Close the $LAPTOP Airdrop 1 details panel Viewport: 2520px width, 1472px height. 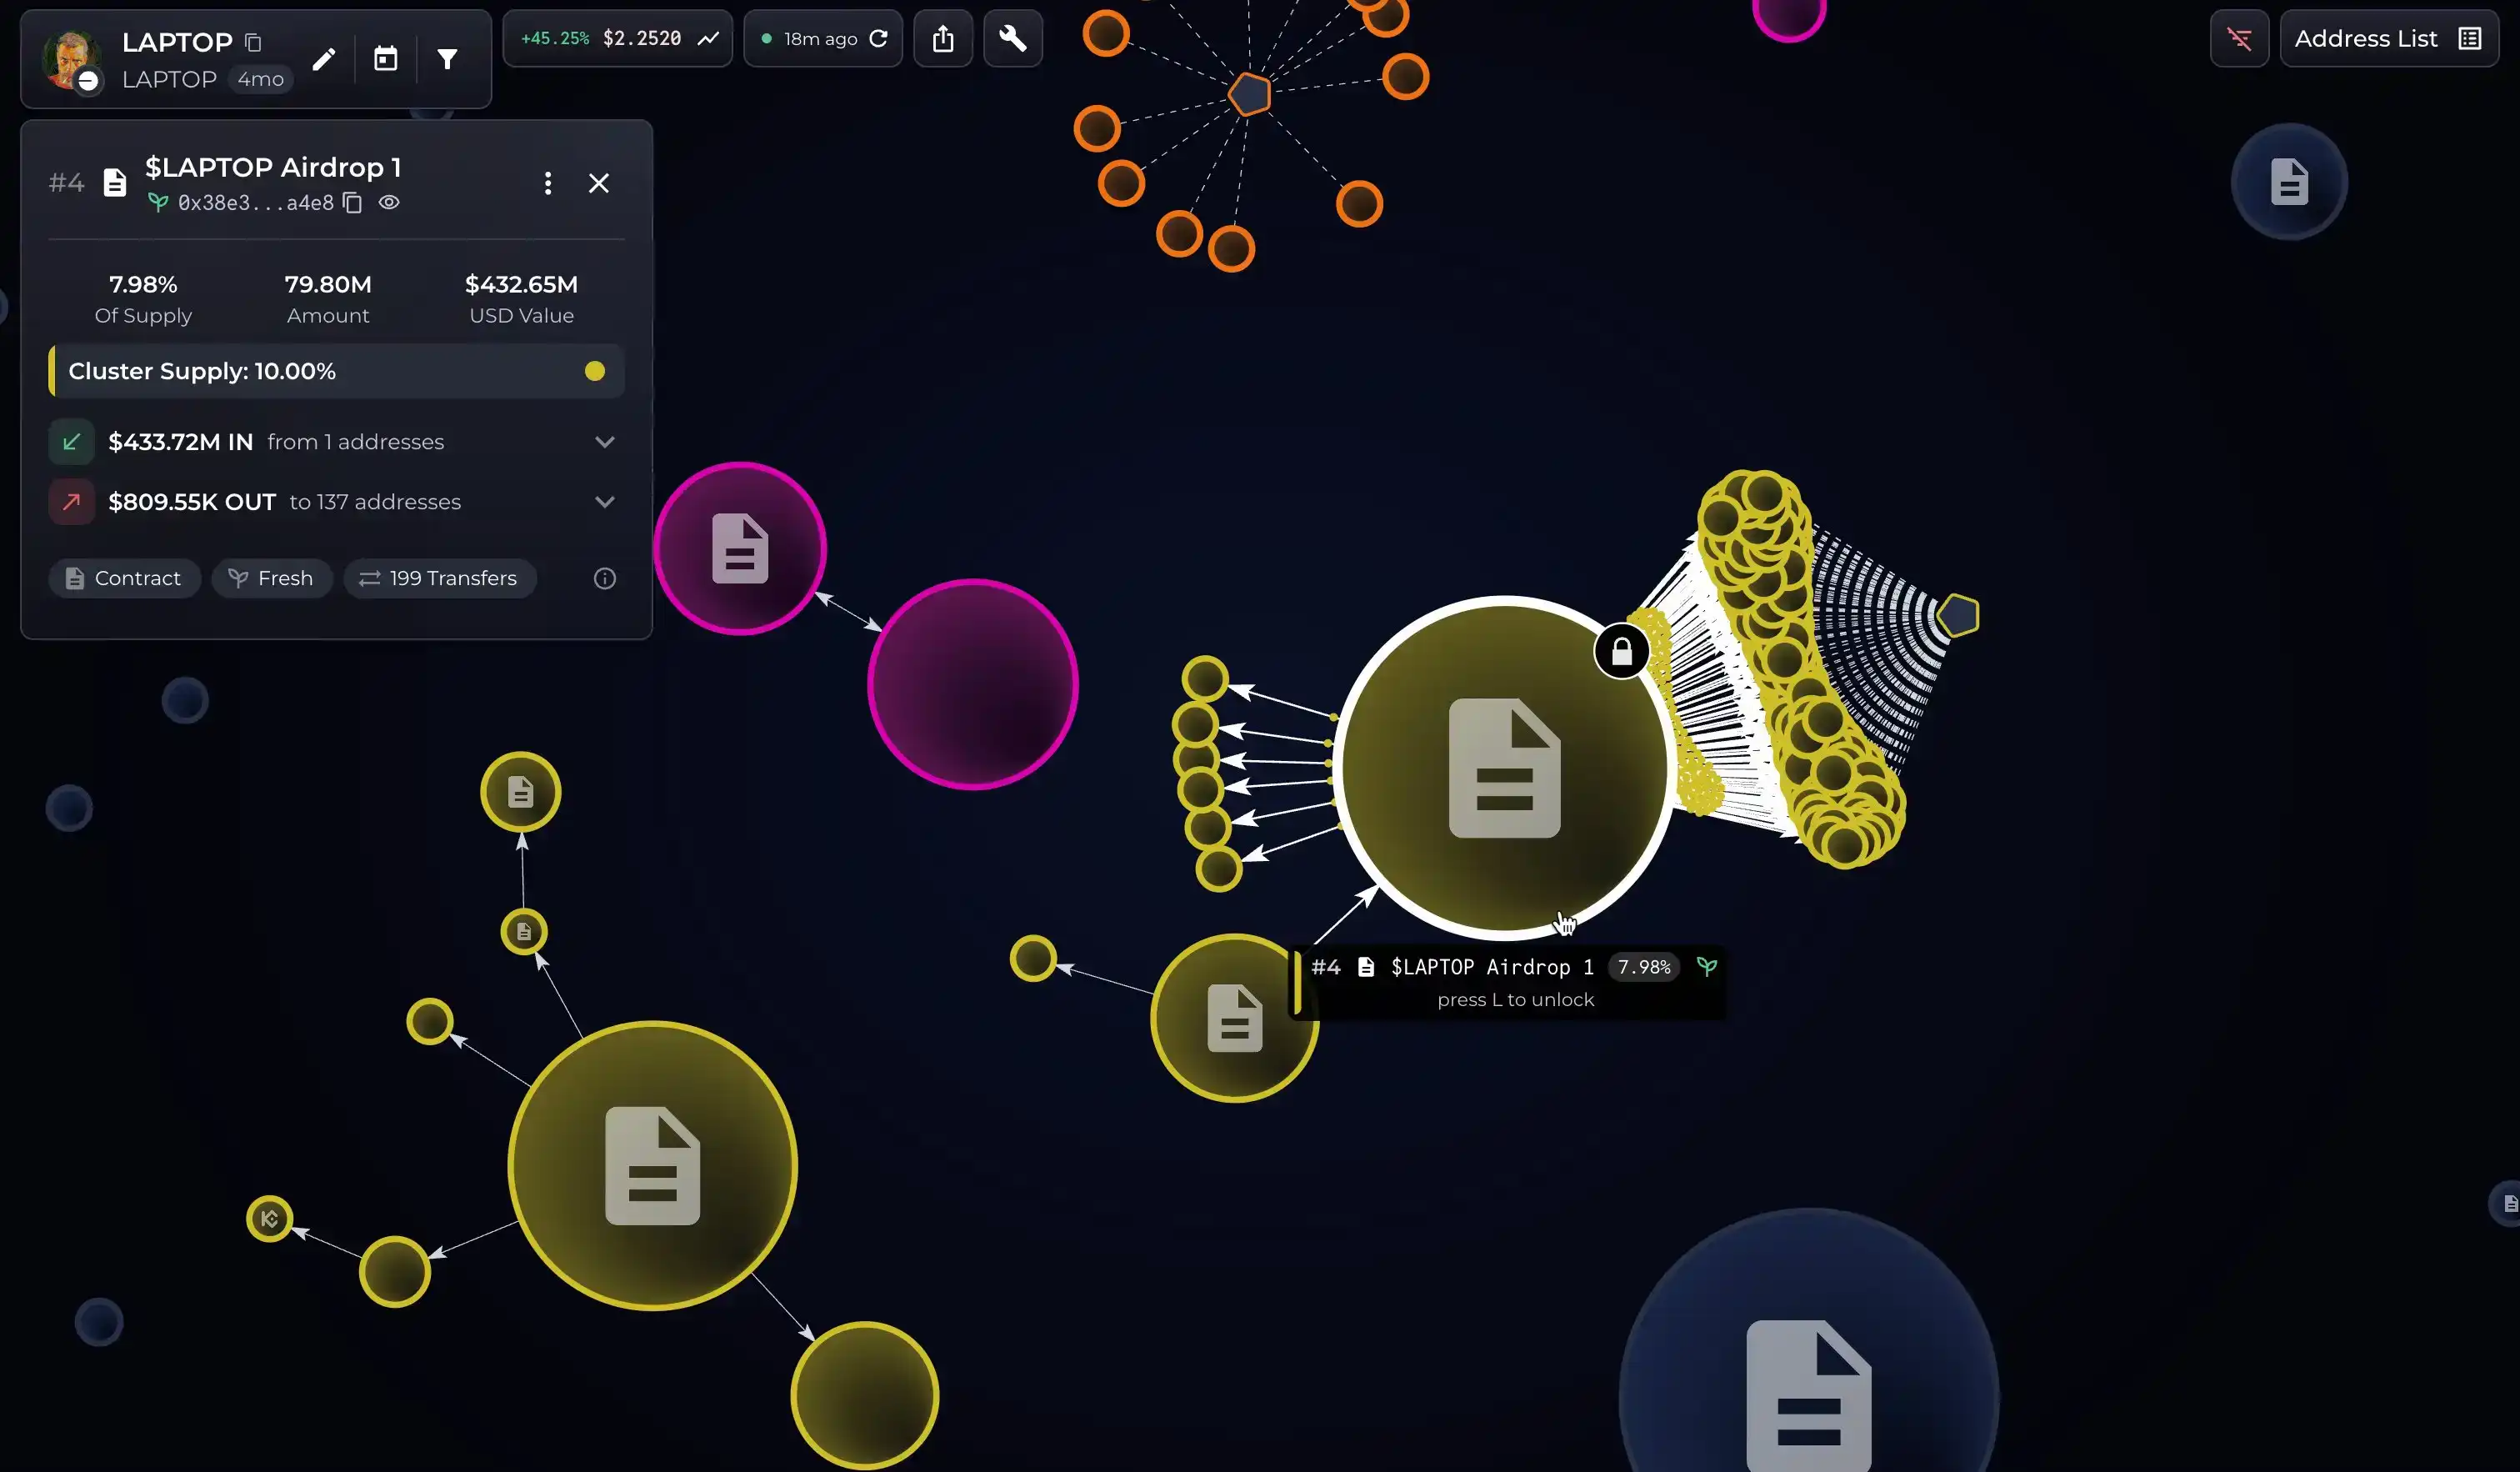coord(598,182)
